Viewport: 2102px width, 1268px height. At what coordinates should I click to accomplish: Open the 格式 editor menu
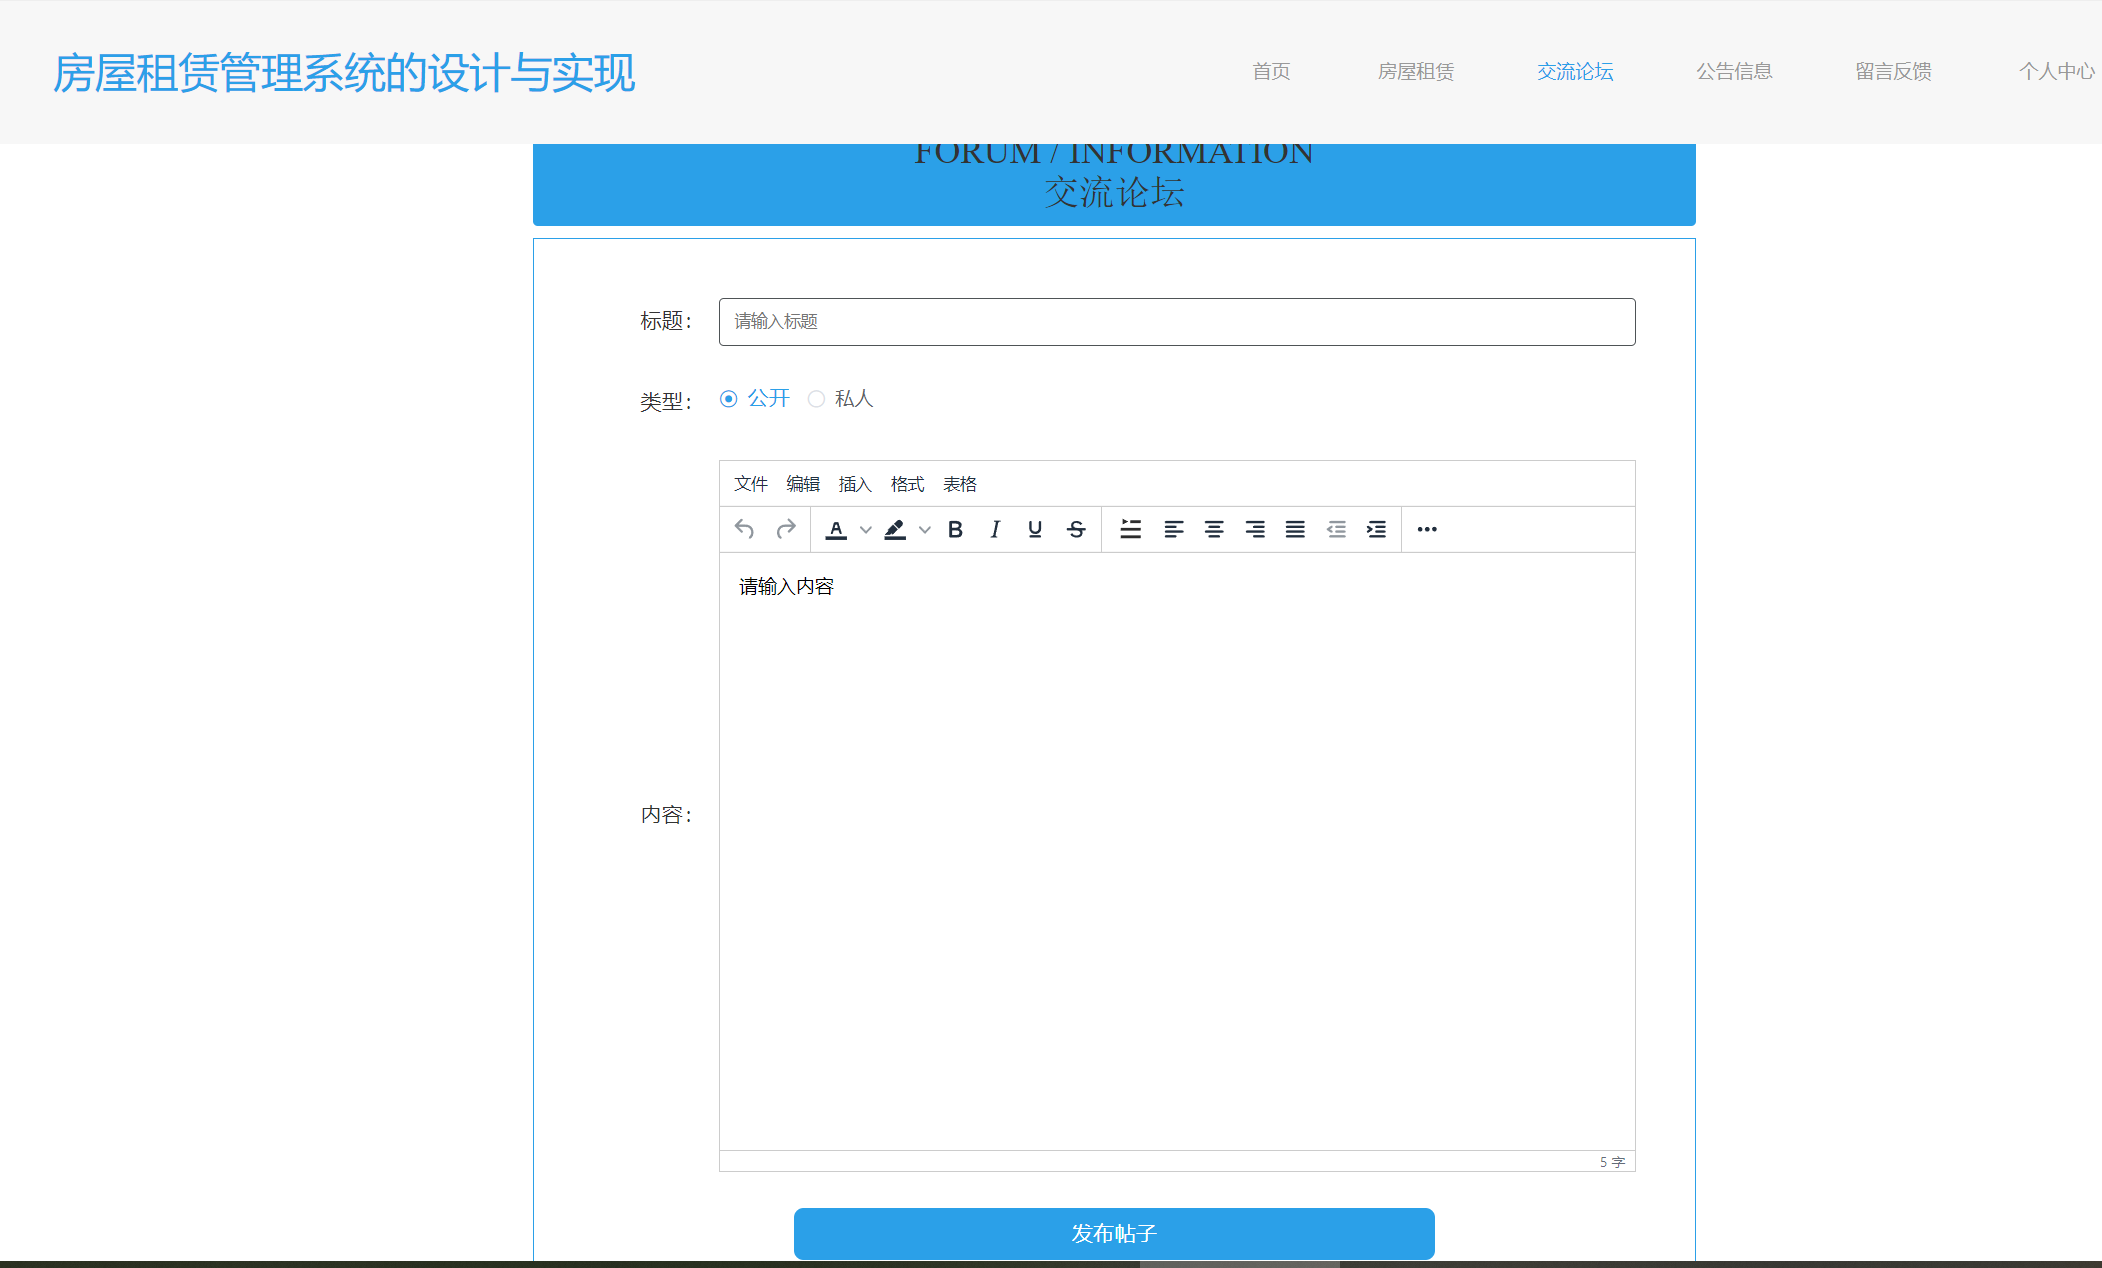click(x=907, y=484)
